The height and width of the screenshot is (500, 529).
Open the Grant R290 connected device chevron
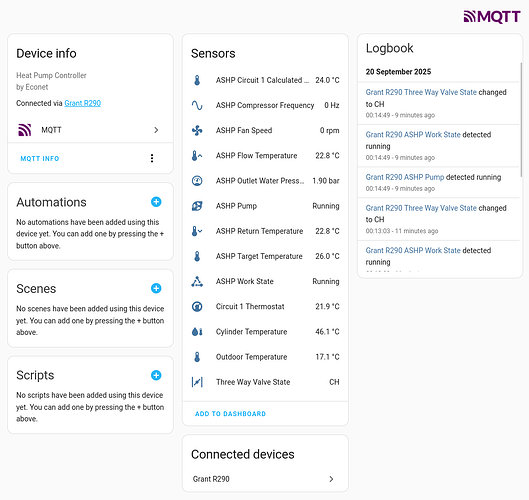[331, 479]
